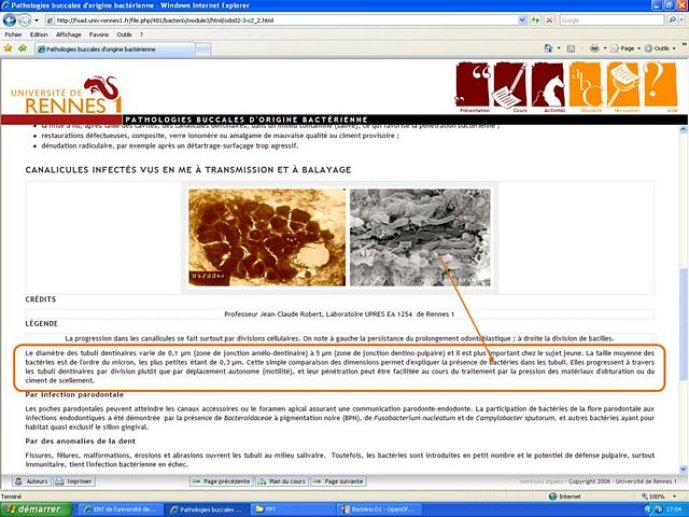Click the page scrollbar down arrow

pyautogui.click(x=683, y=469)
